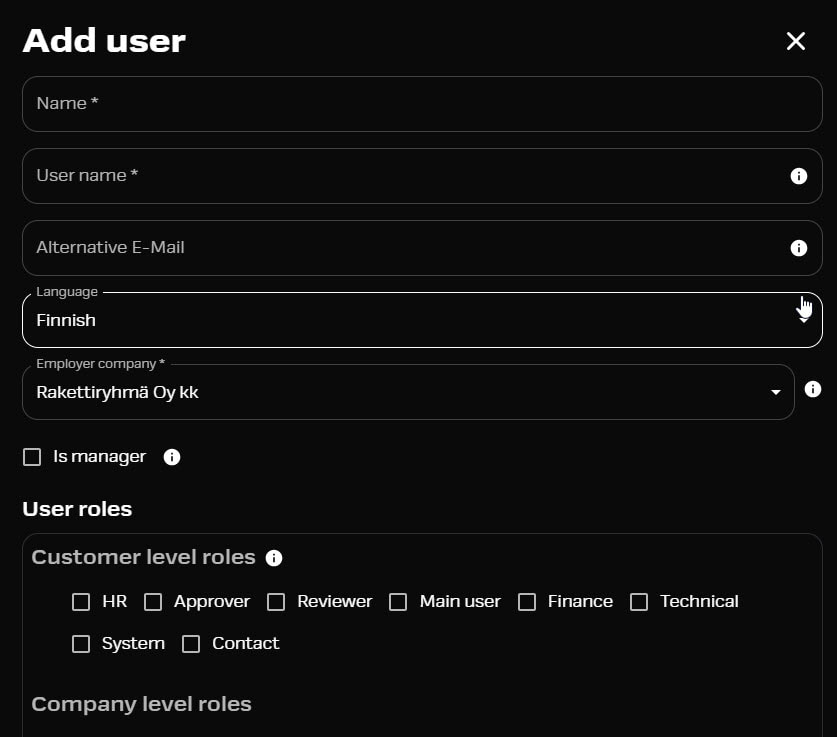837x737 pixels.
Task: Close the Add user dialog
Action: [x=795, y=41]
